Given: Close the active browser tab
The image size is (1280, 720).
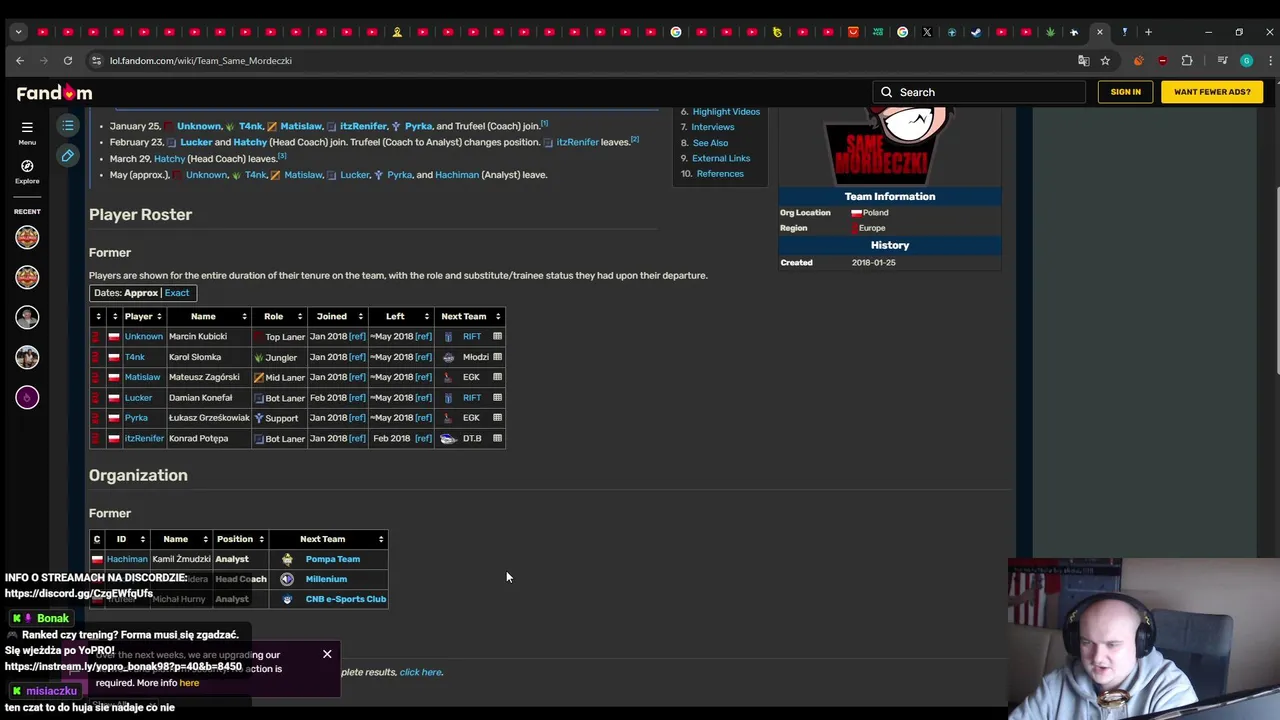Looking at the screenshot, I should pyautogui.click(x=1100, y=32).
